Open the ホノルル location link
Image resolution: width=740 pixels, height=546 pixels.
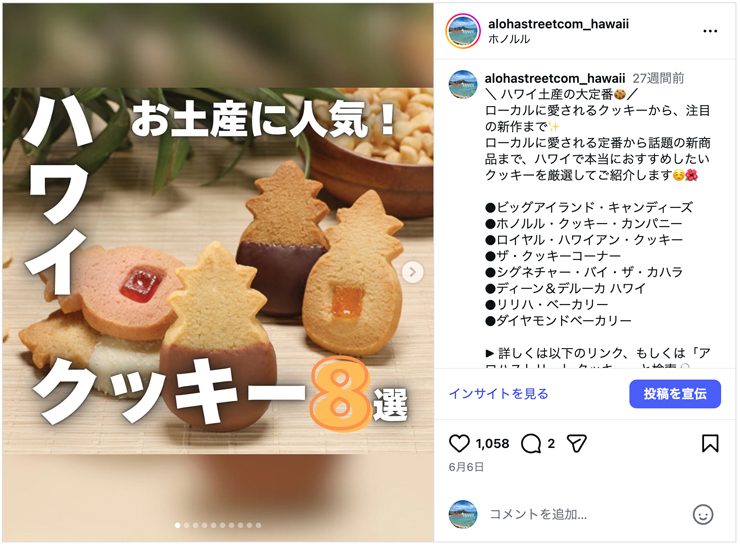509,39
